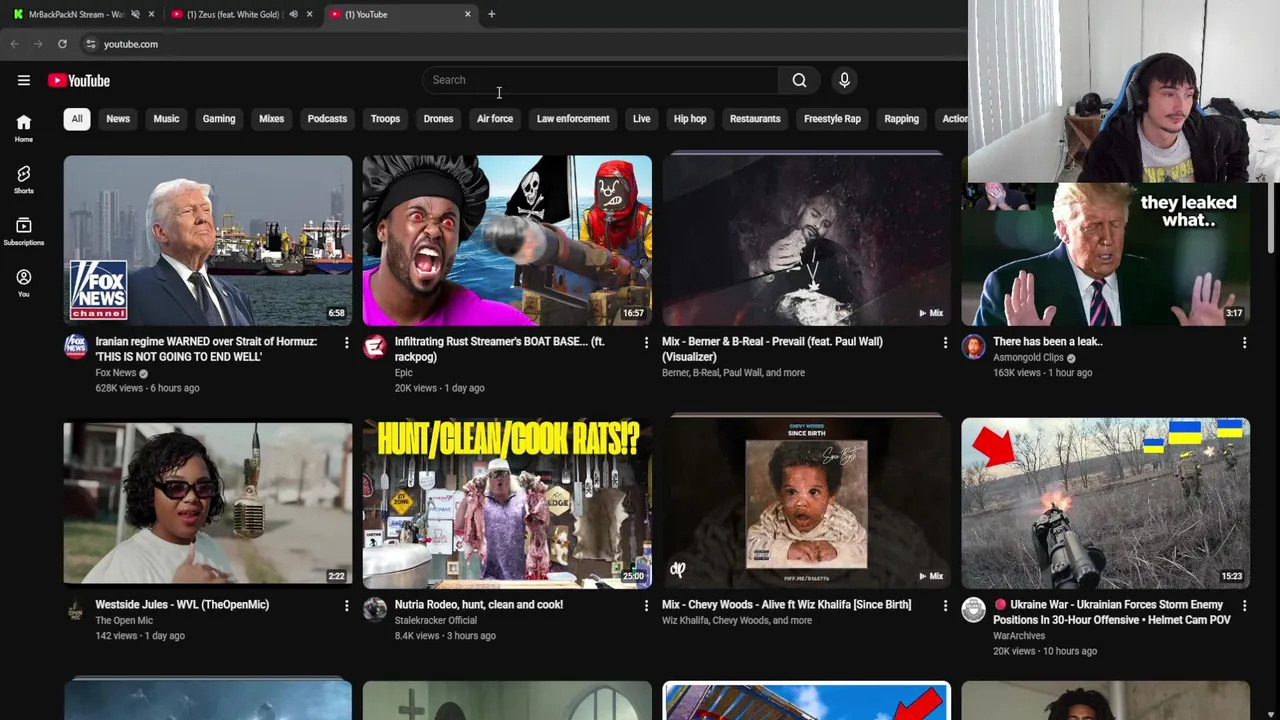Screen dimensions: 1280x720
Task: Select the Gaming filter chip
Action: tap(219, 119)
